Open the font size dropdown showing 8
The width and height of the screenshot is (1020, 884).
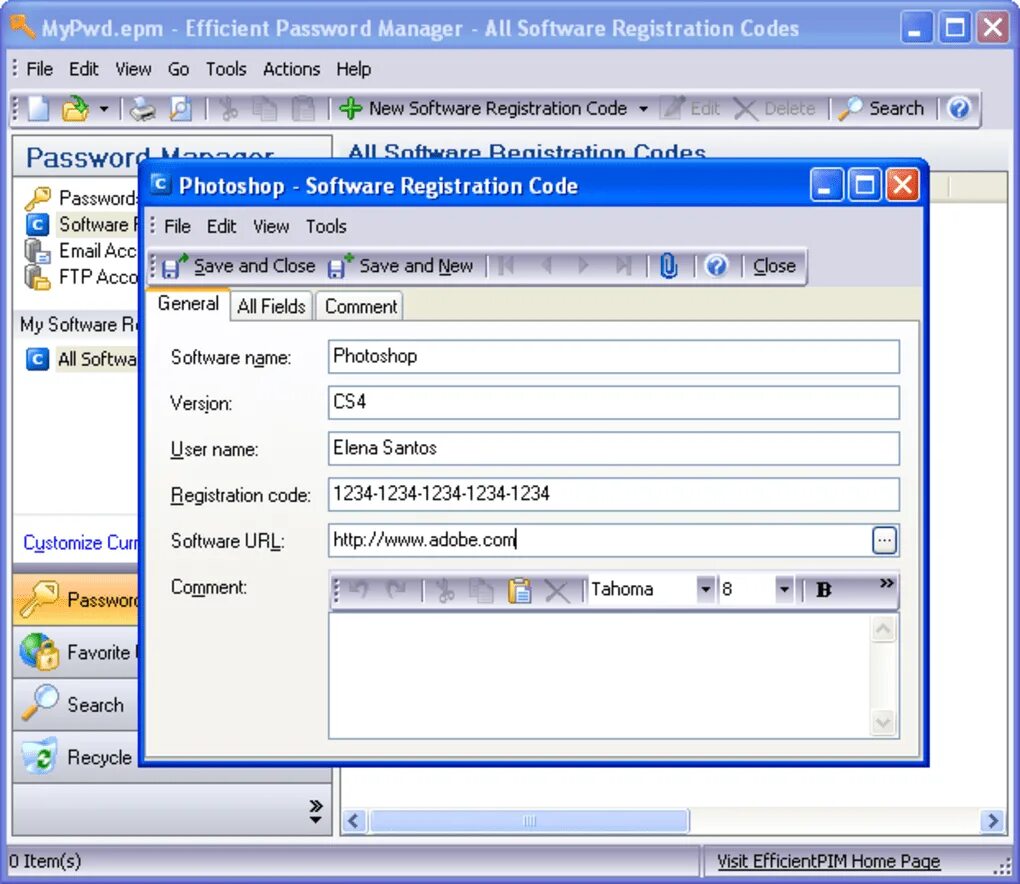tap(785, 589)
